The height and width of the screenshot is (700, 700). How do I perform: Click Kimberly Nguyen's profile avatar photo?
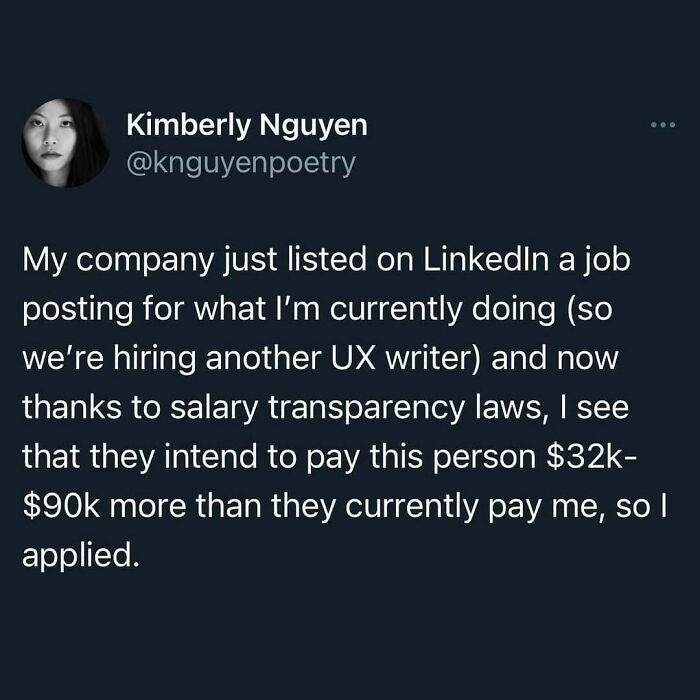(66, 142)
